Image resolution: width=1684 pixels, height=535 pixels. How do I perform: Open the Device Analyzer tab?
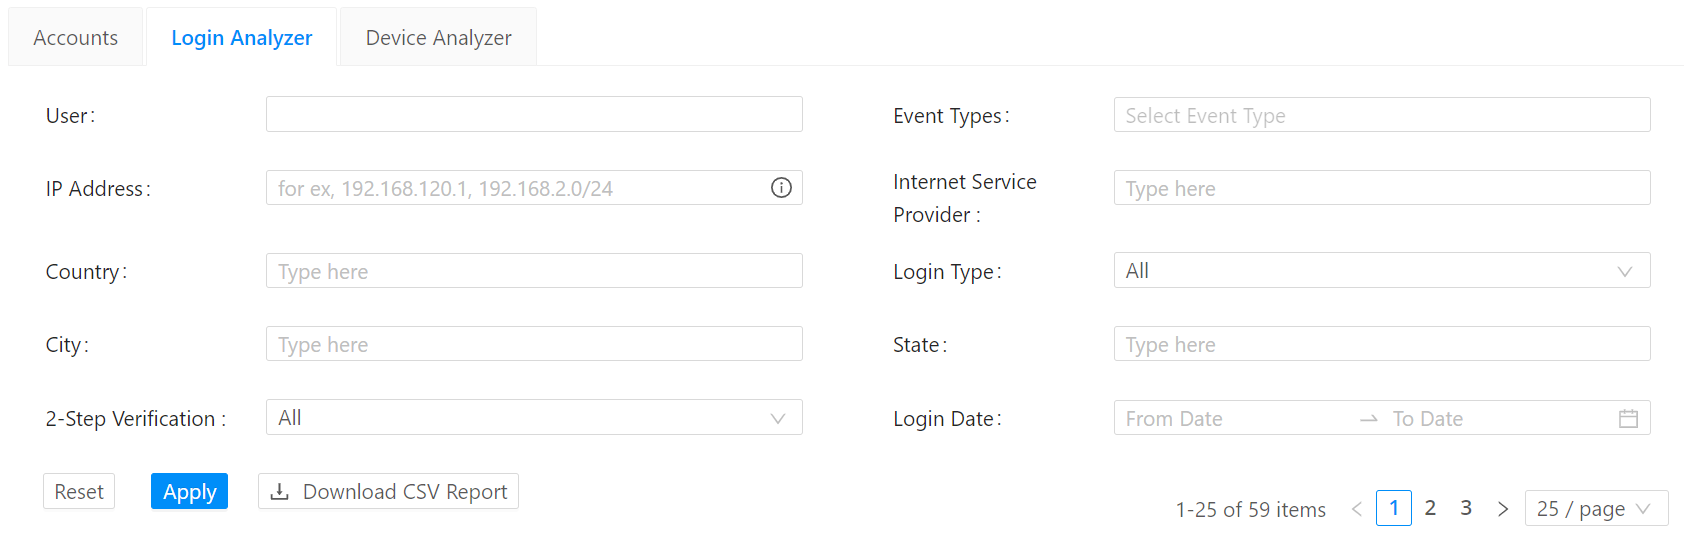(x=438, y=38)
